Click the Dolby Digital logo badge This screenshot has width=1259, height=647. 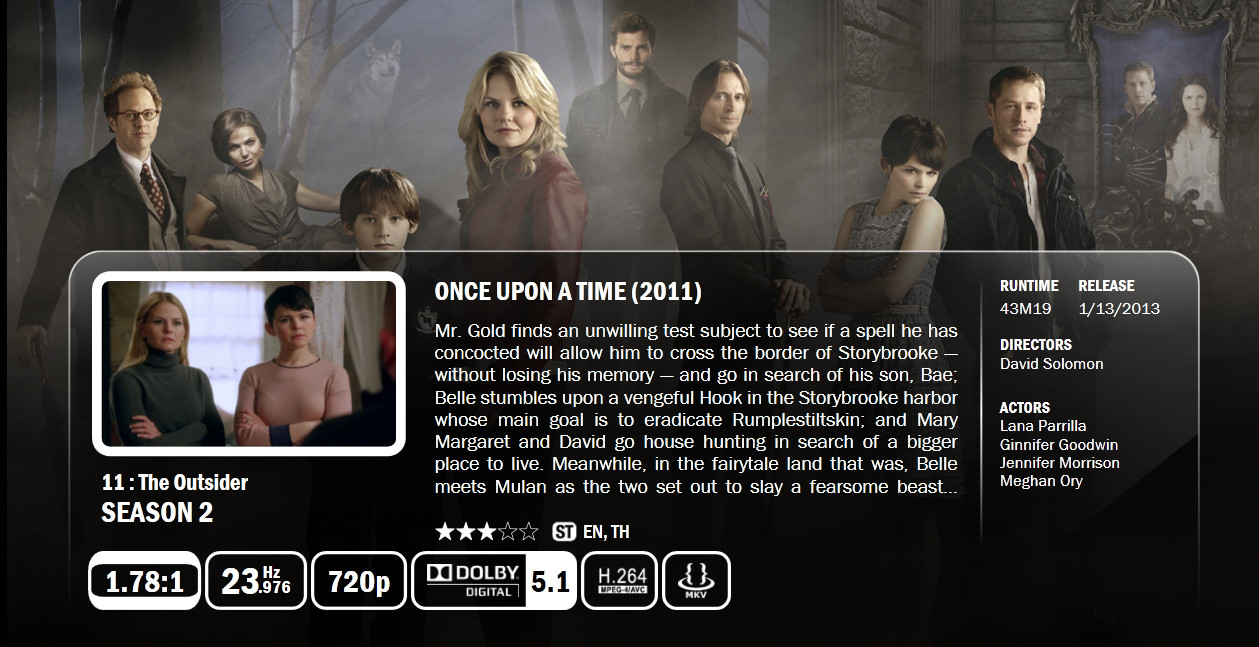[472, 580]
